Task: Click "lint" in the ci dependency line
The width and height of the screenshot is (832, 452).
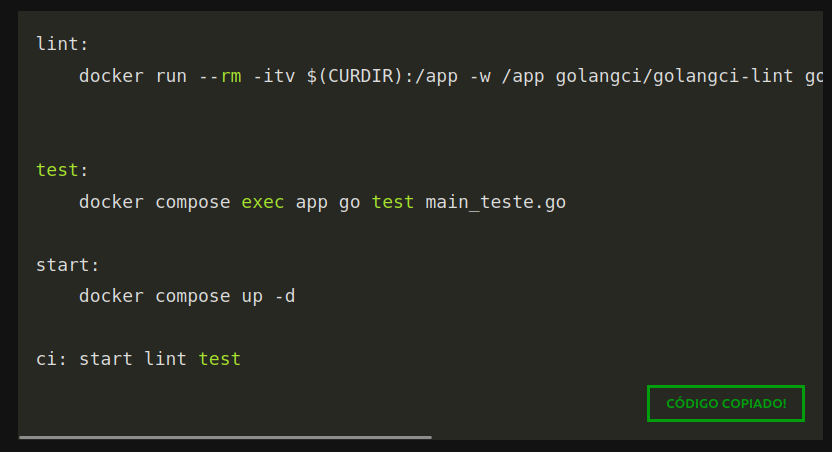Action: (x=165, y=358)
